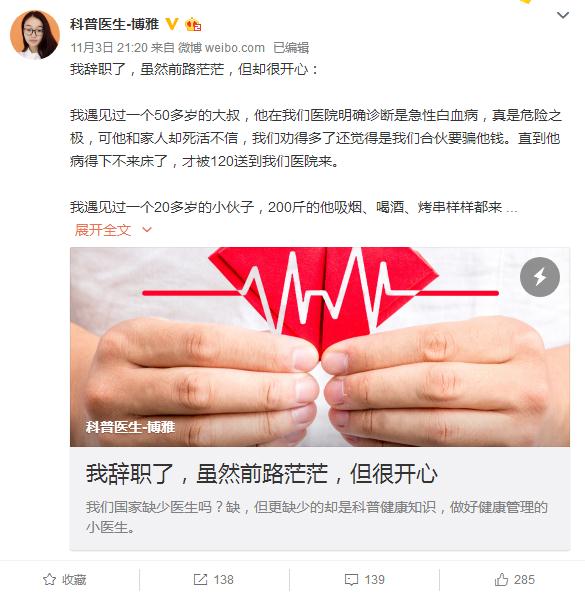Open the comments count 139

click(x=374, y=579)
